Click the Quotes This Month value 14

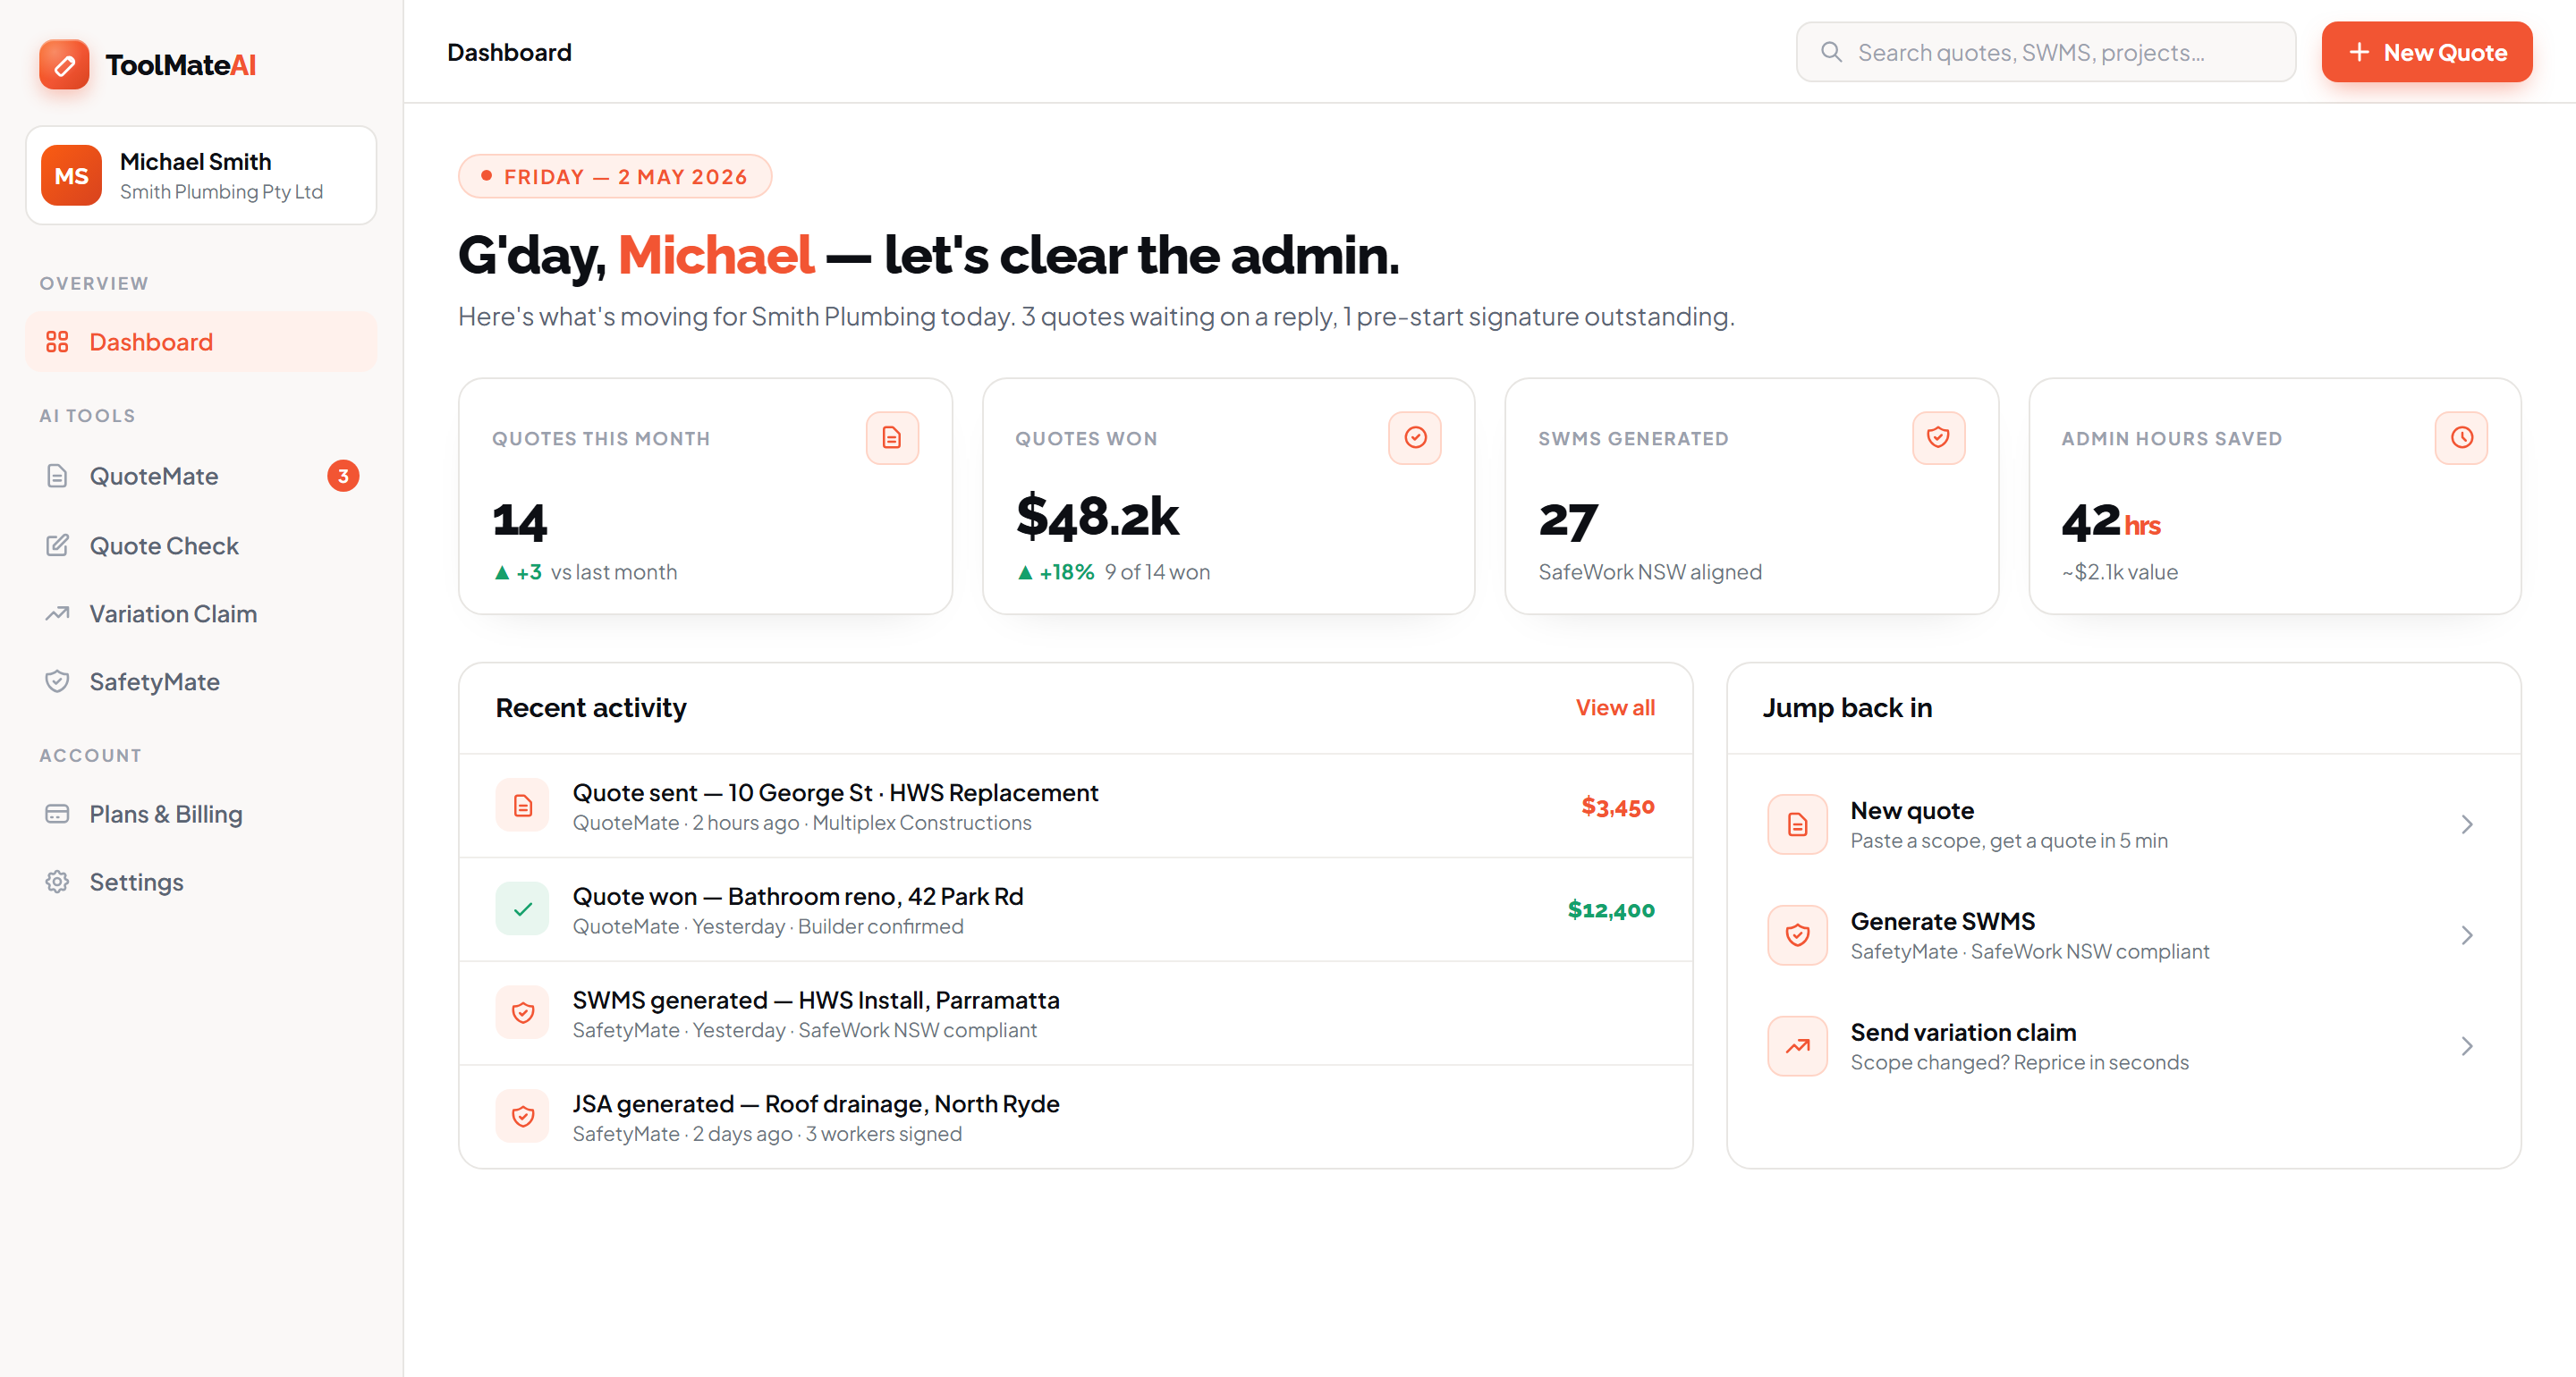(x=520, y=521)
